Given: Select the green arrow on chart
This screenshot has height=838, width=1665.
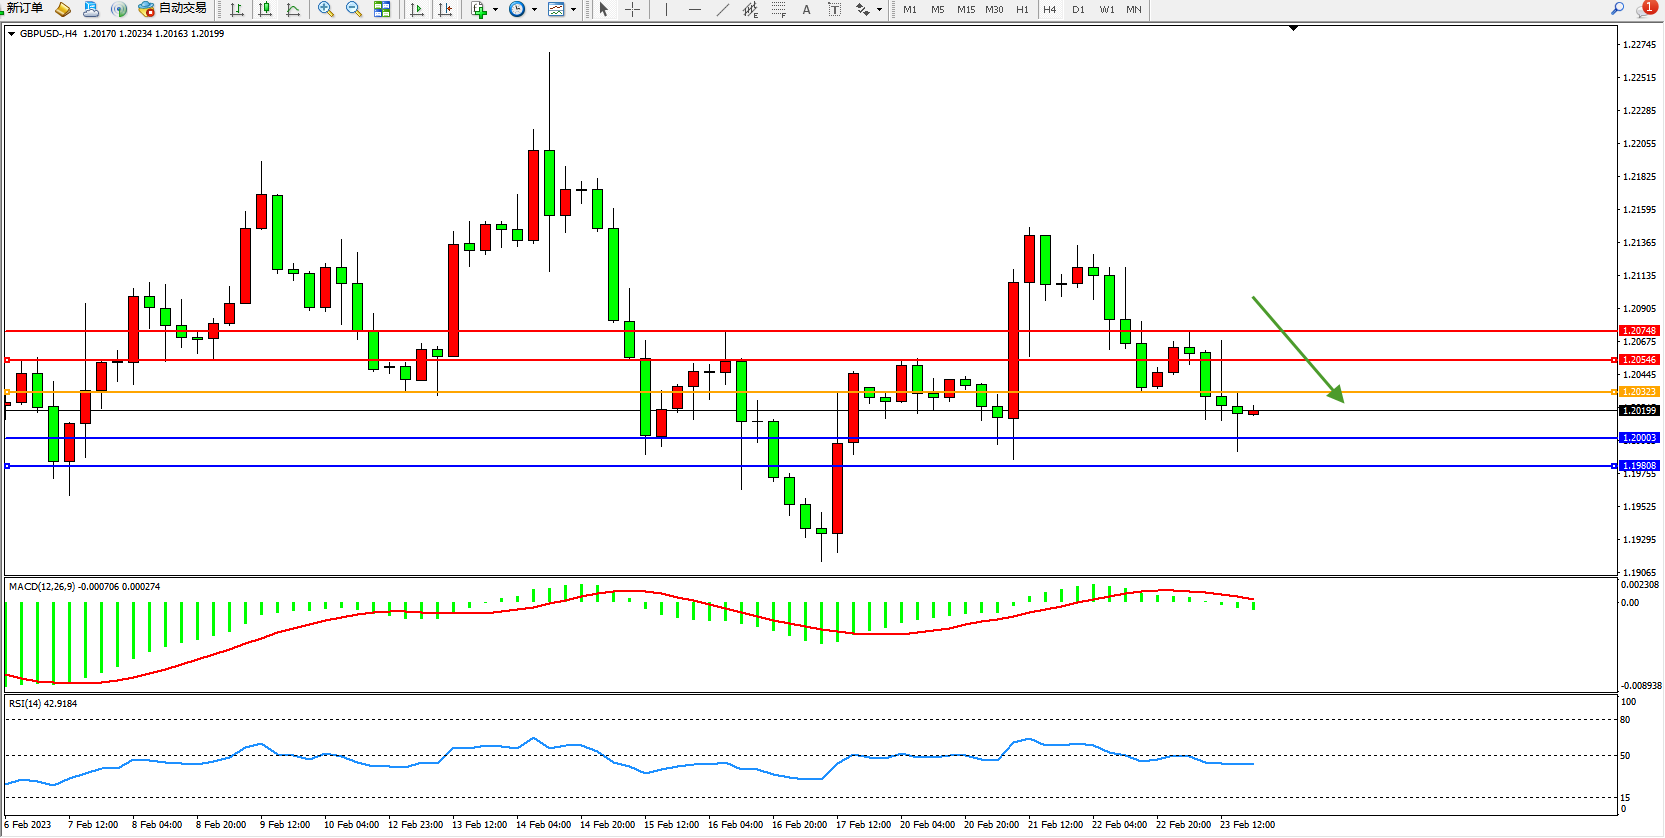Looking at the screenshot, I should [1299, 350].
